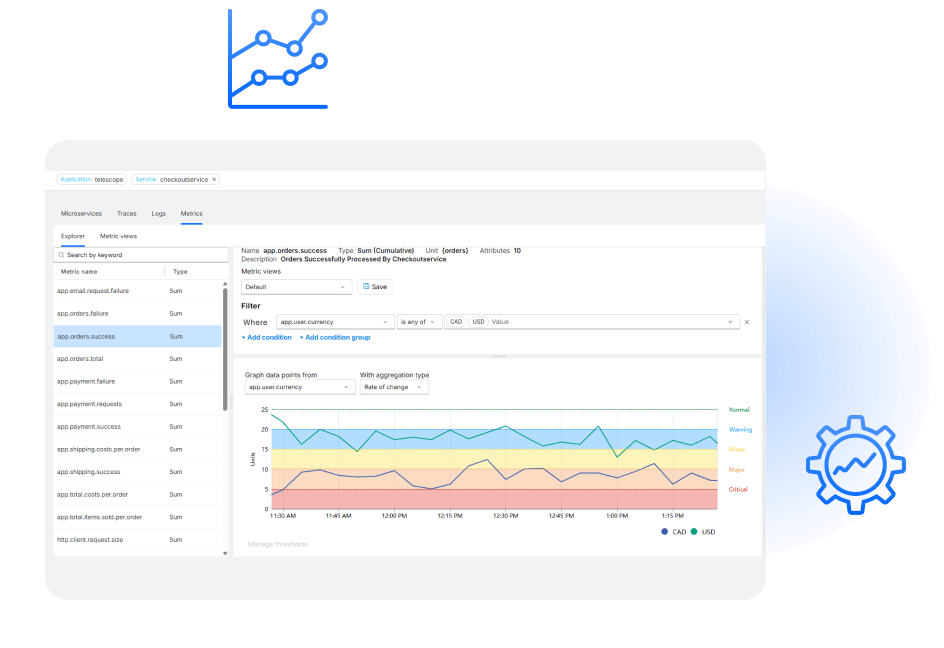Click the USD value chip
Screen dimensions: 944x648
(x=478, y=322)
